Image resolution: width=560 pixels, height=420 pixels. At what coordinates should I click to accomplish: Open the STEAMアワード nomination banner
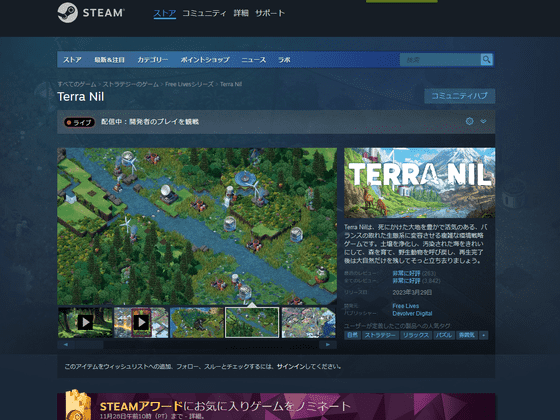276,406
